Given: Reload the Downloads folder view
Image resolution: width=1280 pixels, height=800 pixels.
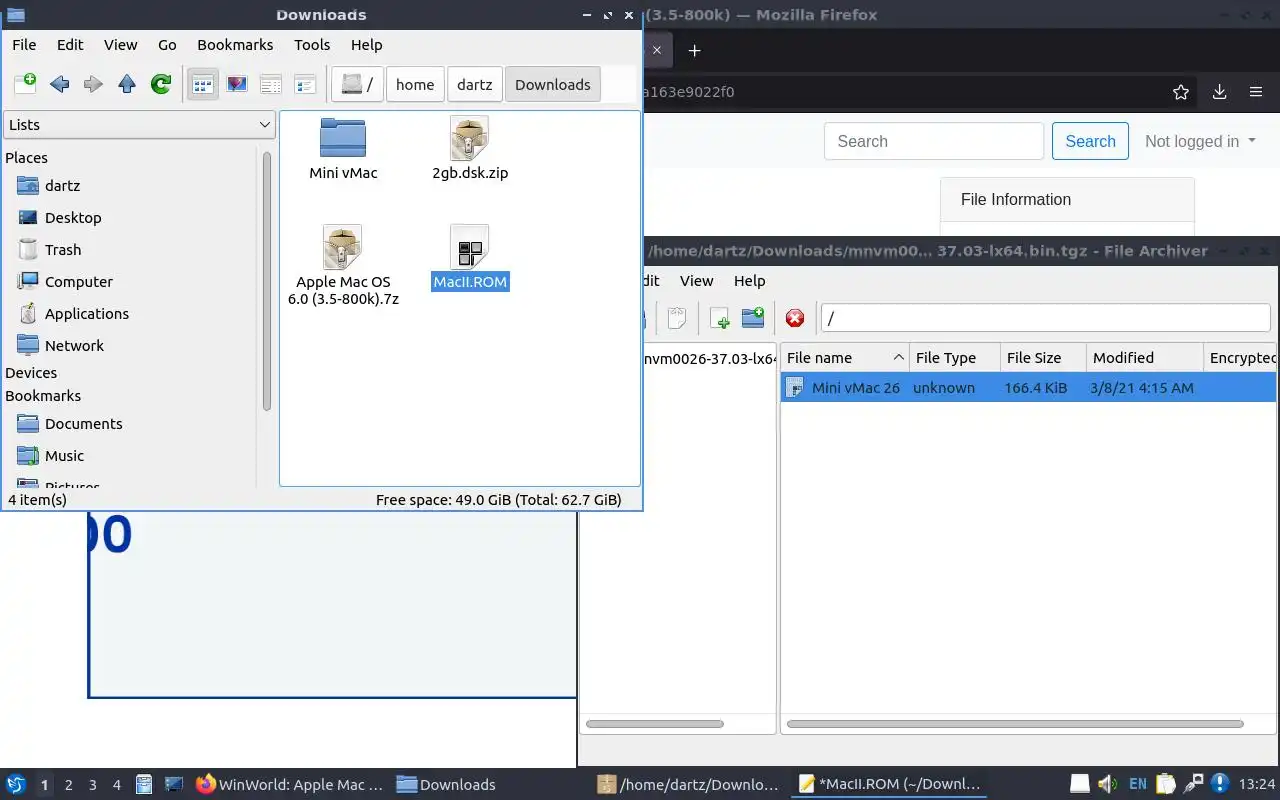Looking at the screenshot, I should [x=161, y=84].
